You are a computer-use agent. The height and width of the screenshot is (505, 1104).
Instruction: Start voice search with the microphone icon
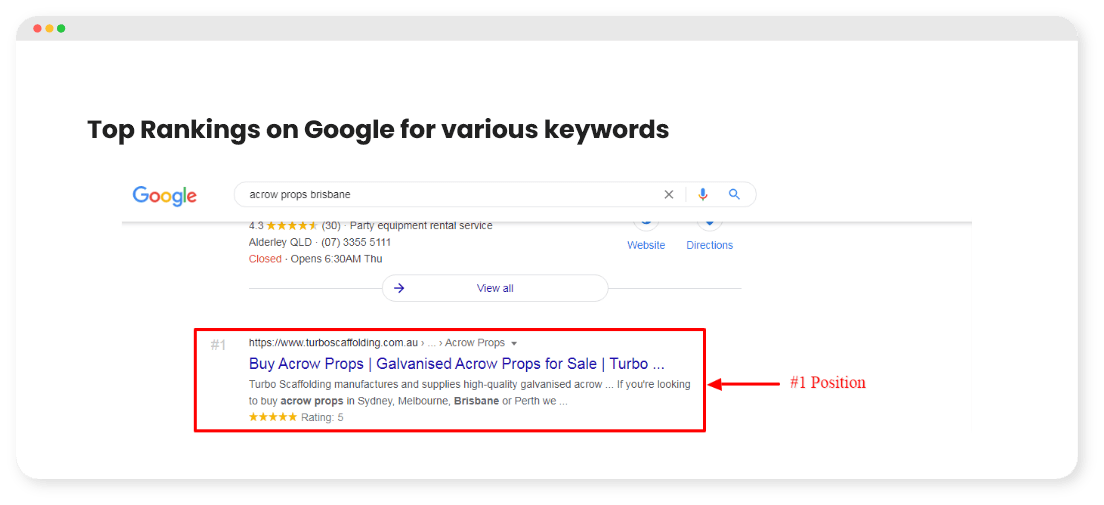click(x=703, y=194)
